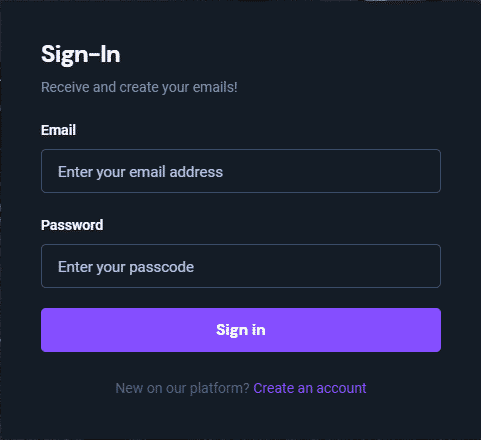
Task: Open the Create an account link
Action: [x=310, y=388]
